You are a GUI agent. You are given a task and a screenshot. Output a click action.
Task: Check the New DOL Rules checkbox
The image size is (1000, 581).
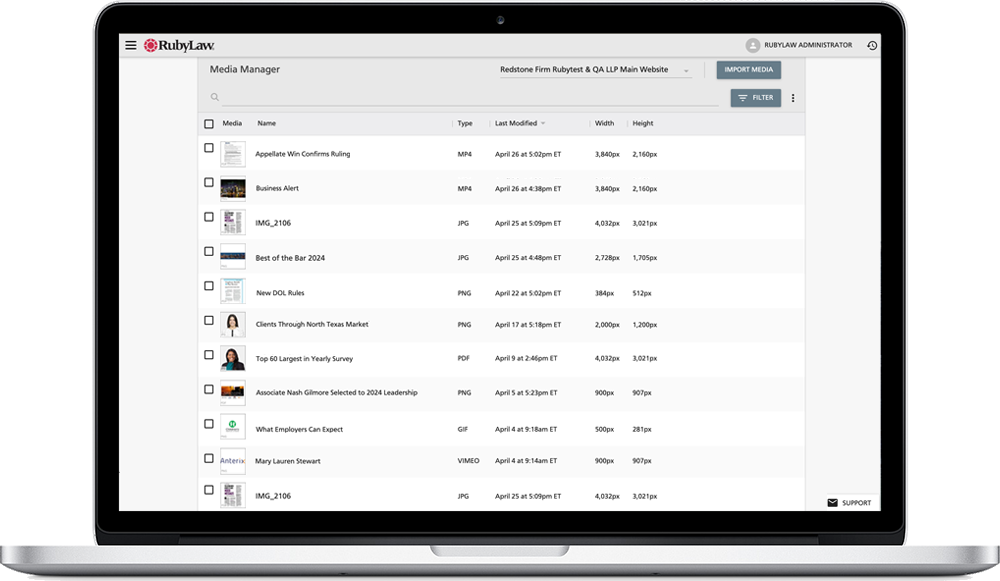(x=209, y=286)
